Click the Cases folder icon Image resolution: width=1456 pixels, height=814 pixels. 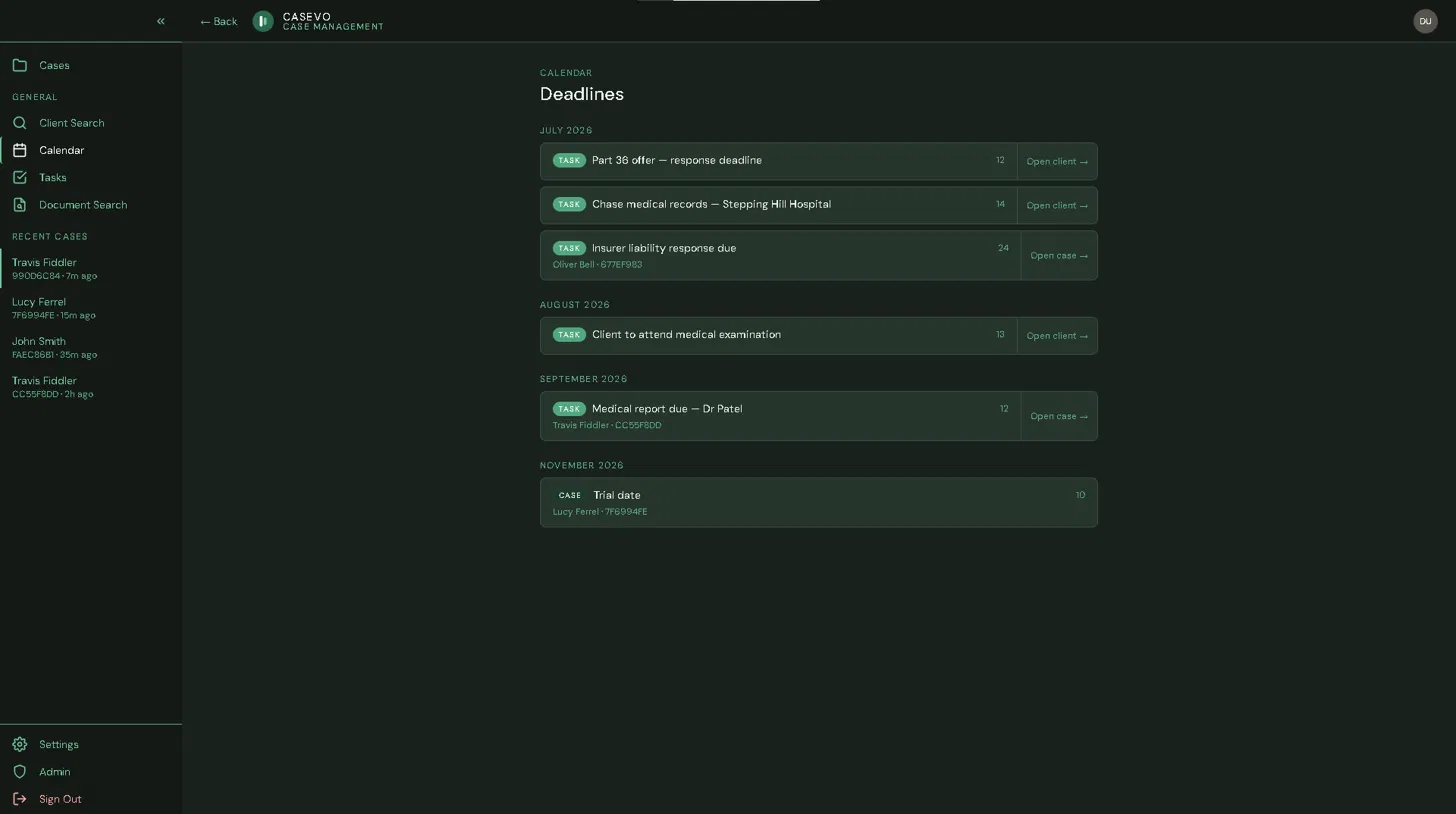tap(19, 65)
